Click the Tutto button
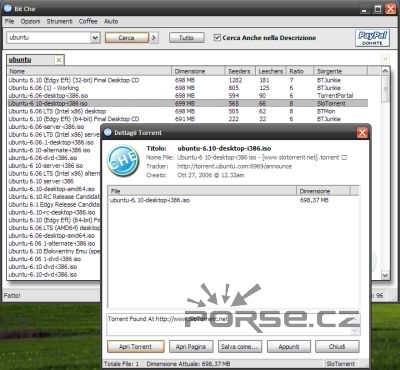The image size is (400, 370). [x=186, y=38]
